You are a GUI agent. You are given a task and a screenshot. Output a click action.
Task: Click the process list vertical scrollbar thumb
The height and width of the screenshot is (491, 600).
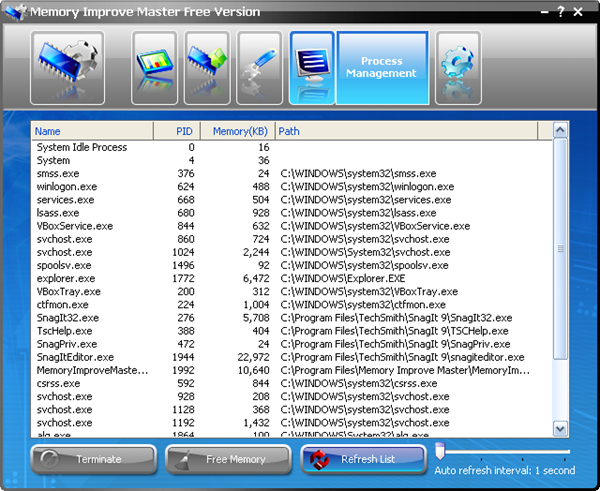point(560,249)
